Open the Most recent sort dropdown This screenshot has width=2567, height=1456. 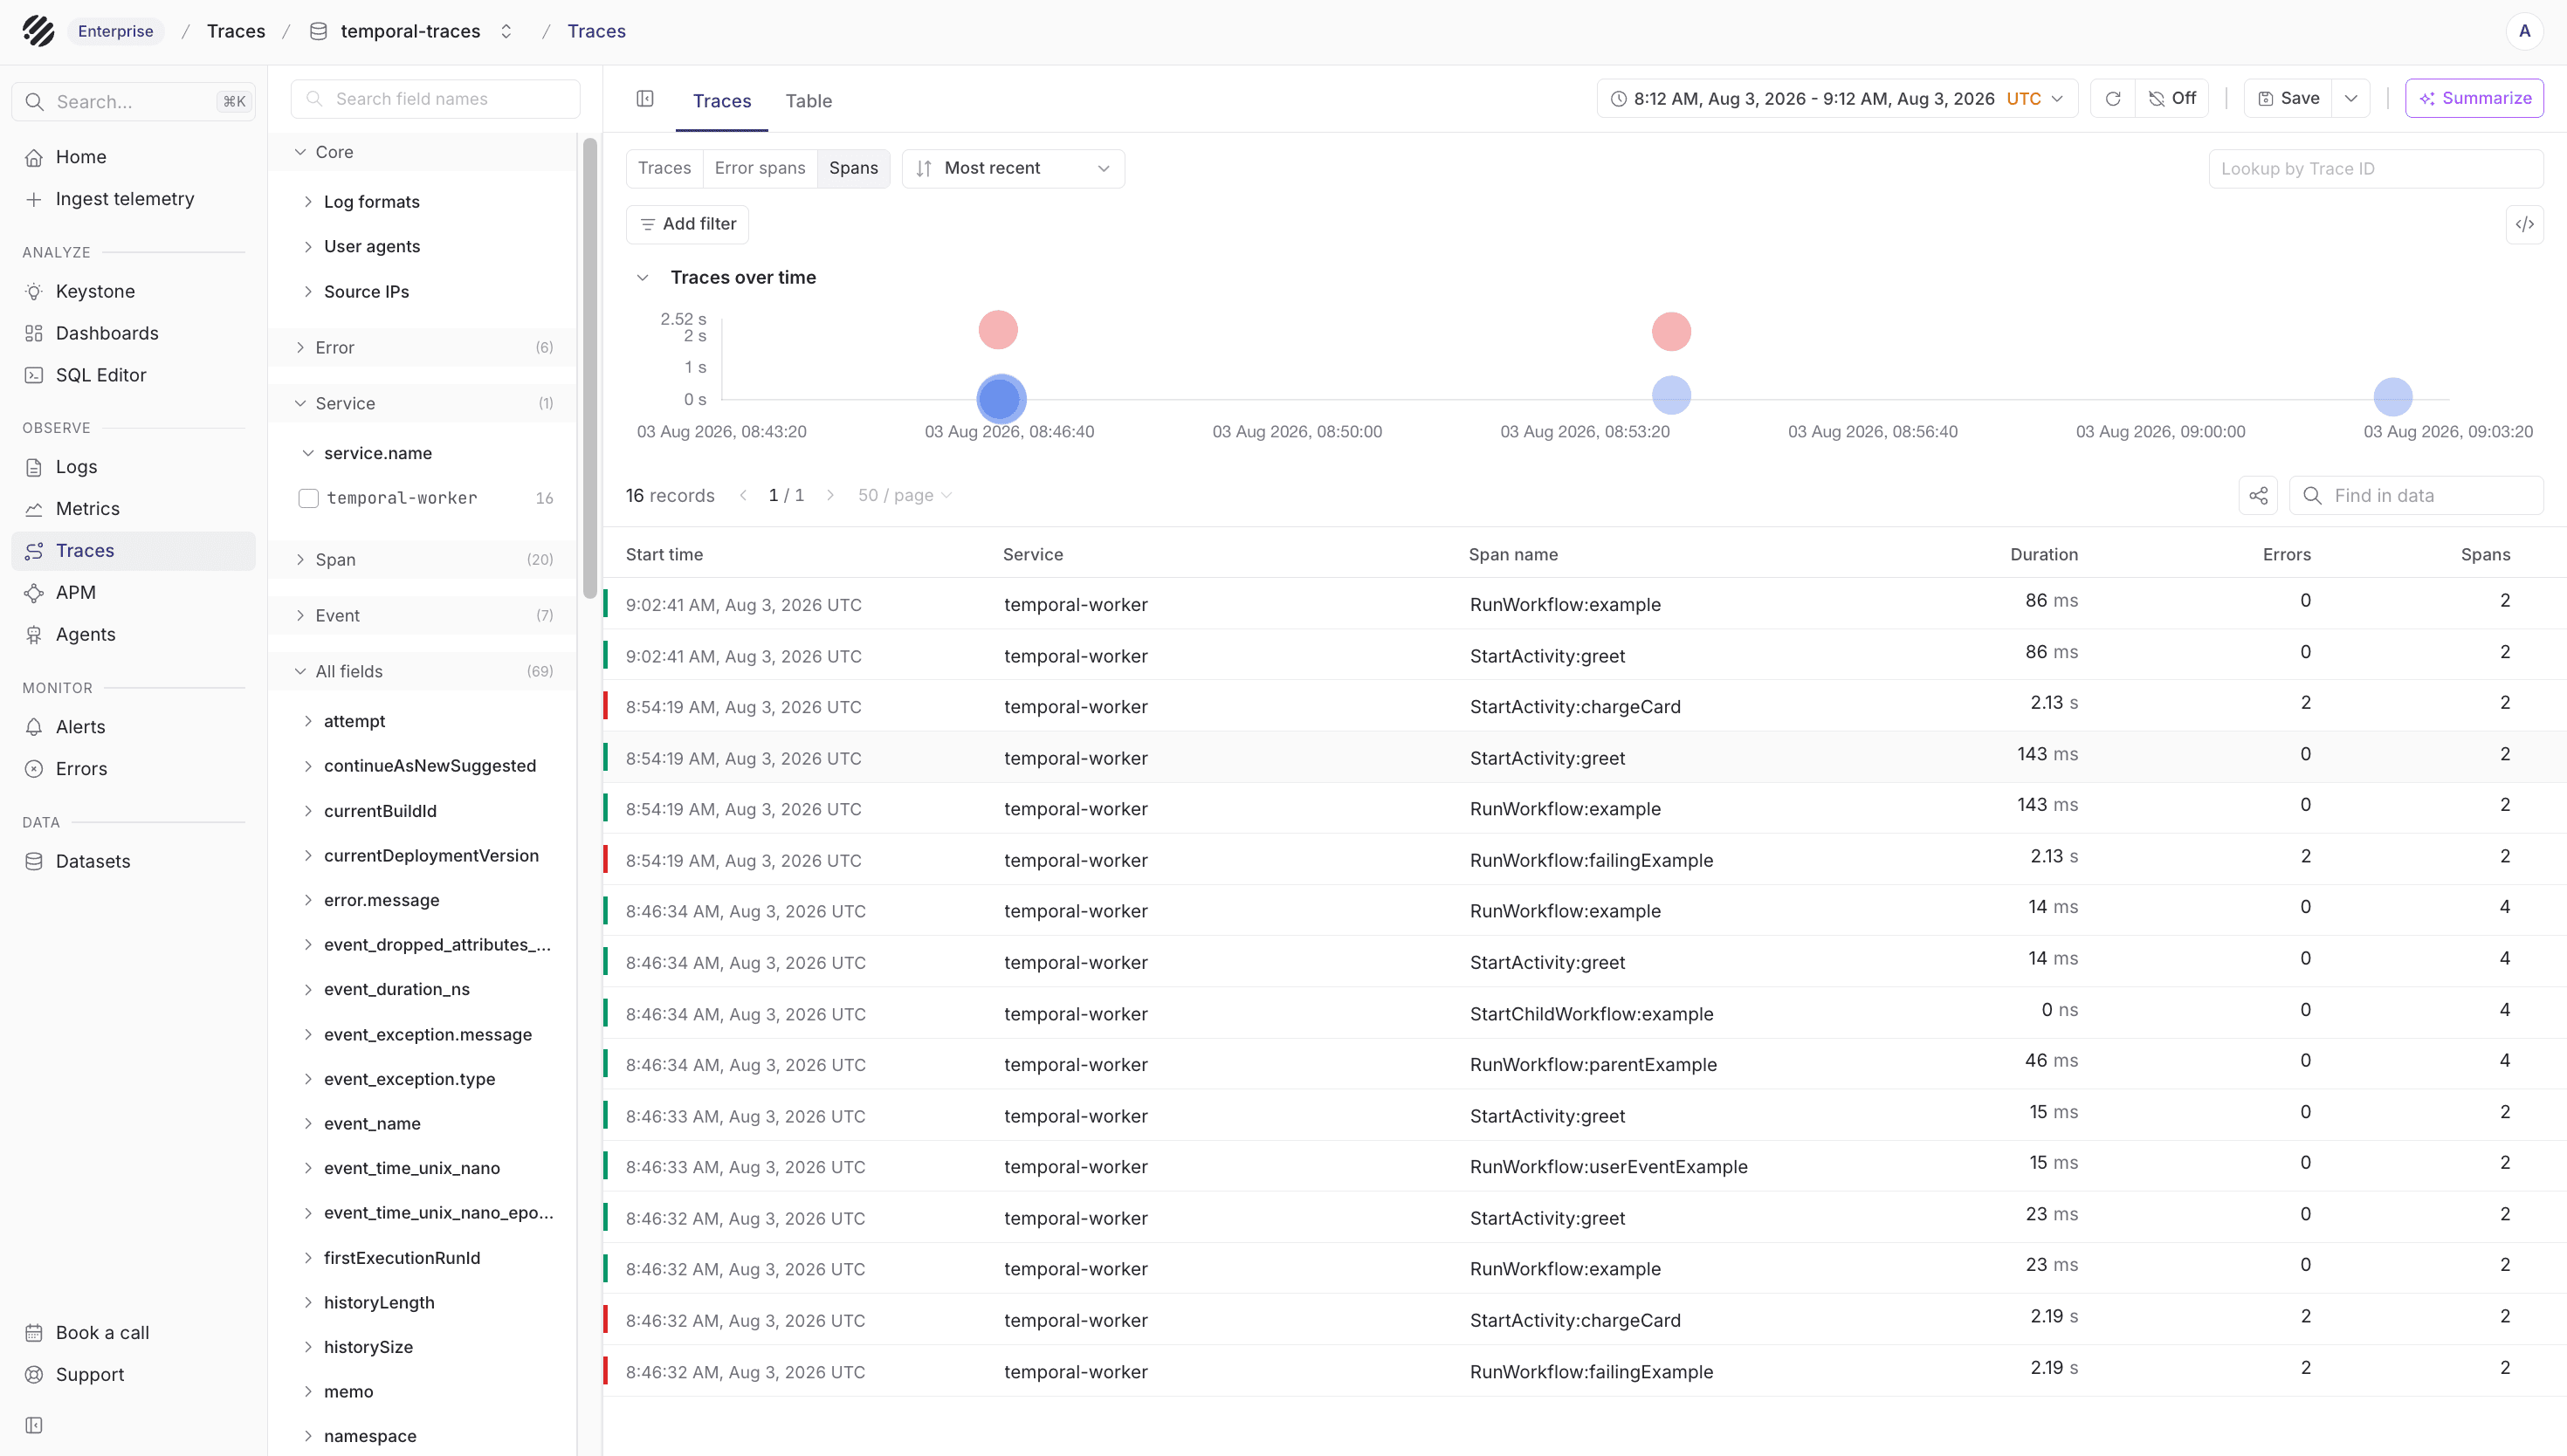point(1013,168)
